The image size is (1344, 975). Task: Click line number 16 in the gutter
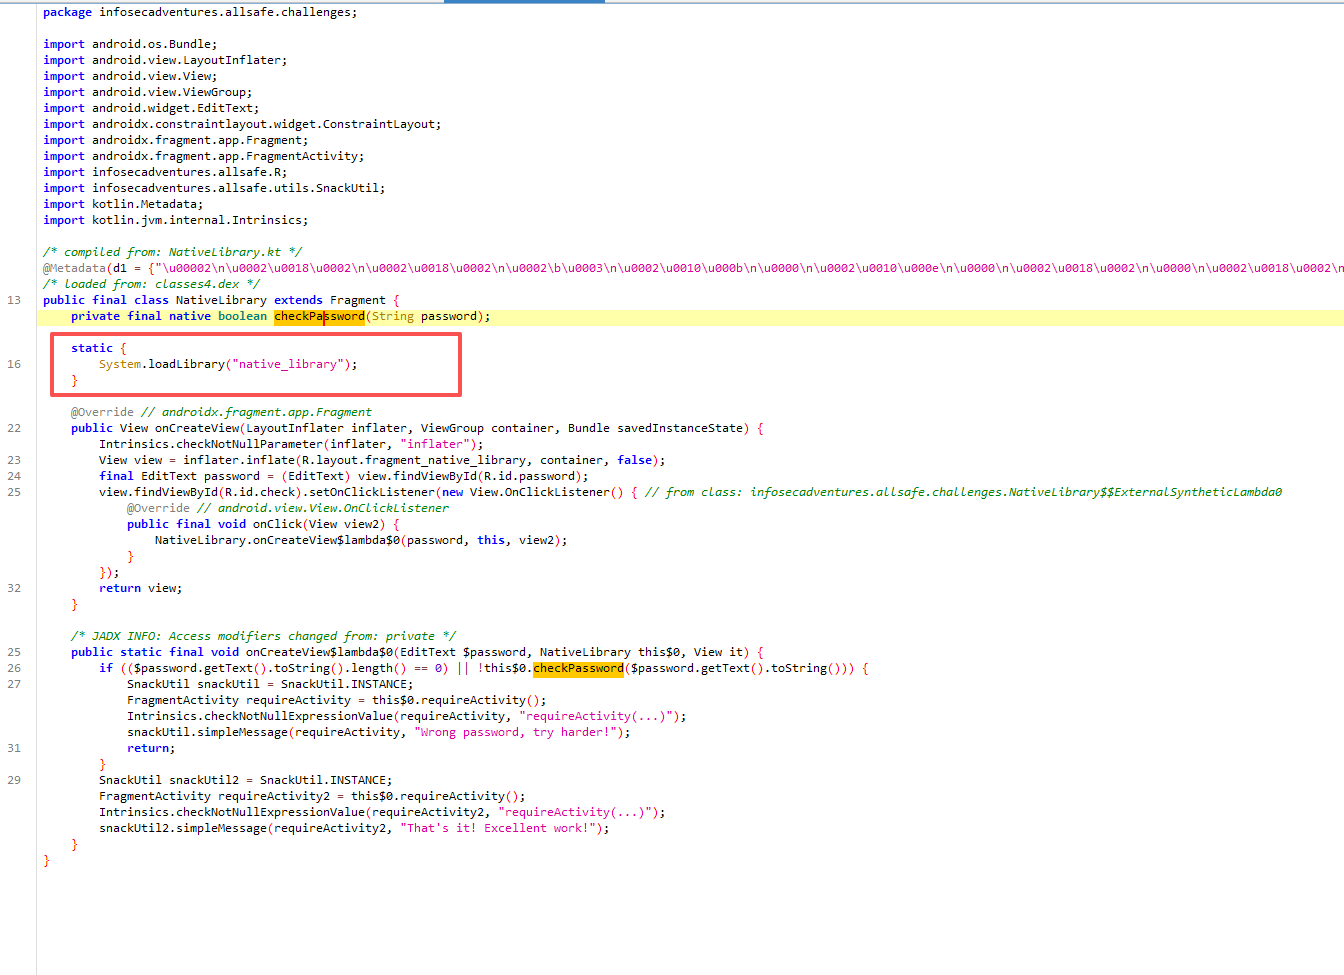[14, 364]
